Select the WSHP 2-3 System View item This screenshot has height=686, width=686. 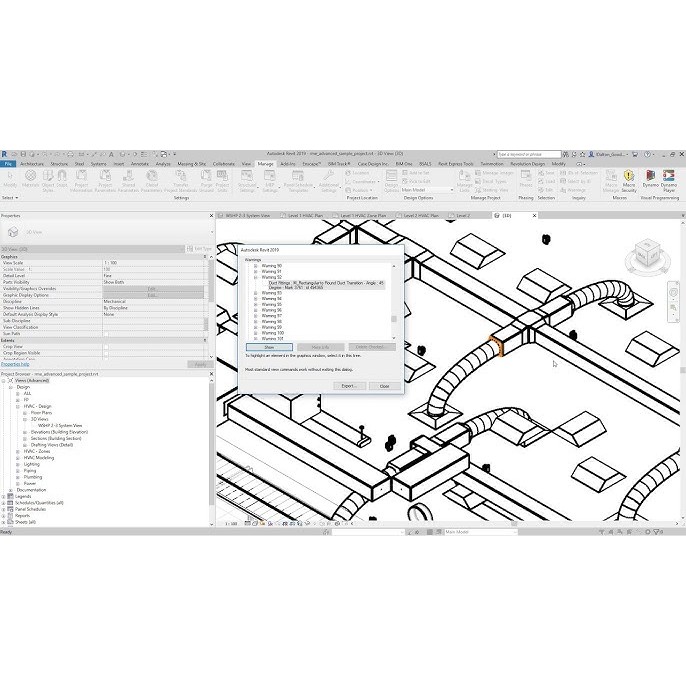[60, 425]
